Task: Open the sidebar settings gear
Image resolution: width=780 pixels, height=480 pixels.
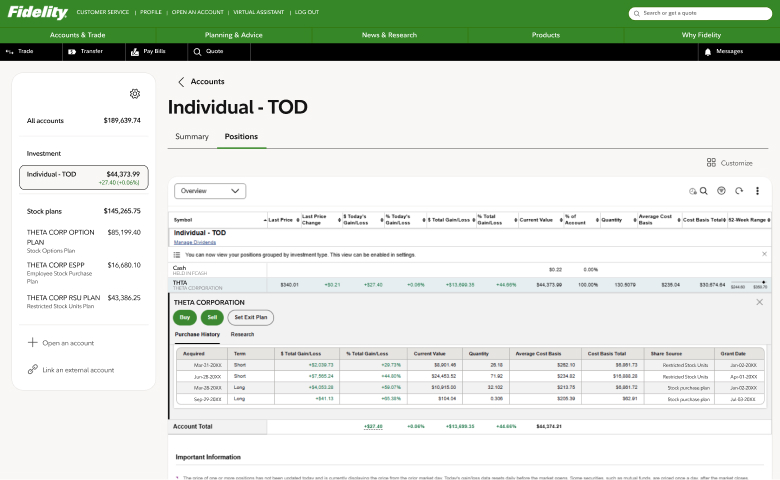Action: point(135,94)
